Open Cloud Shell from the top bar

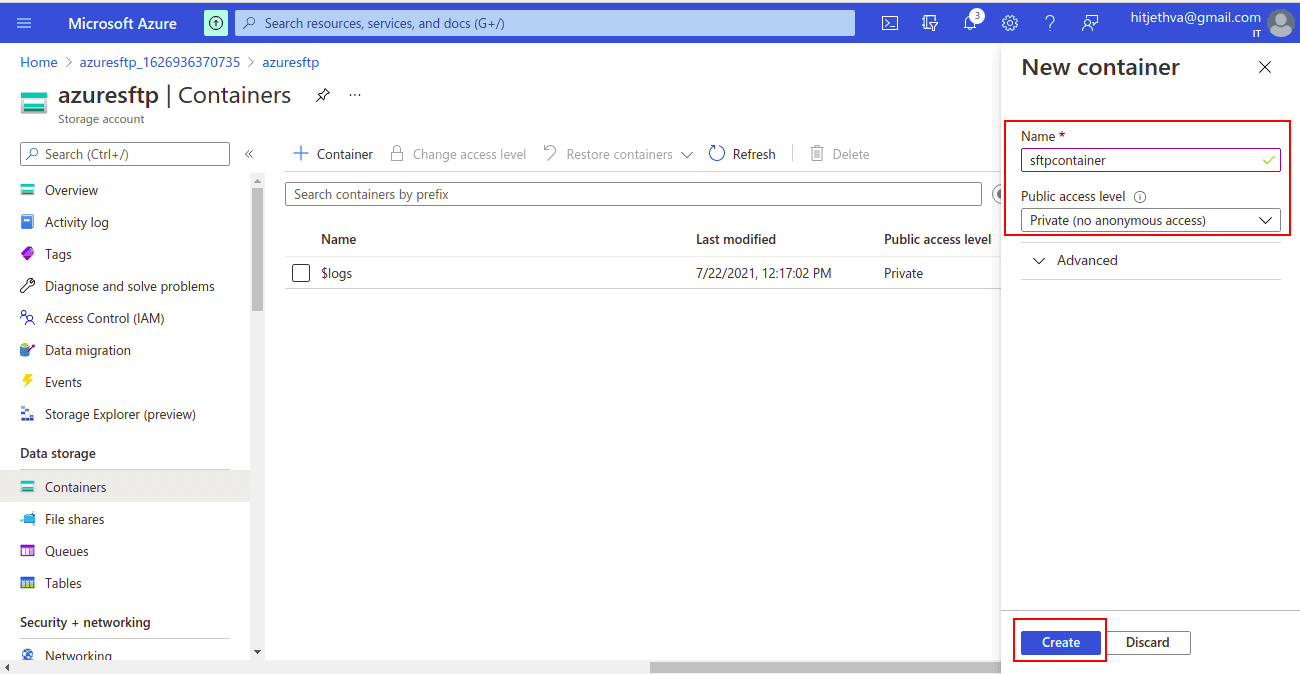coord(890,23)
